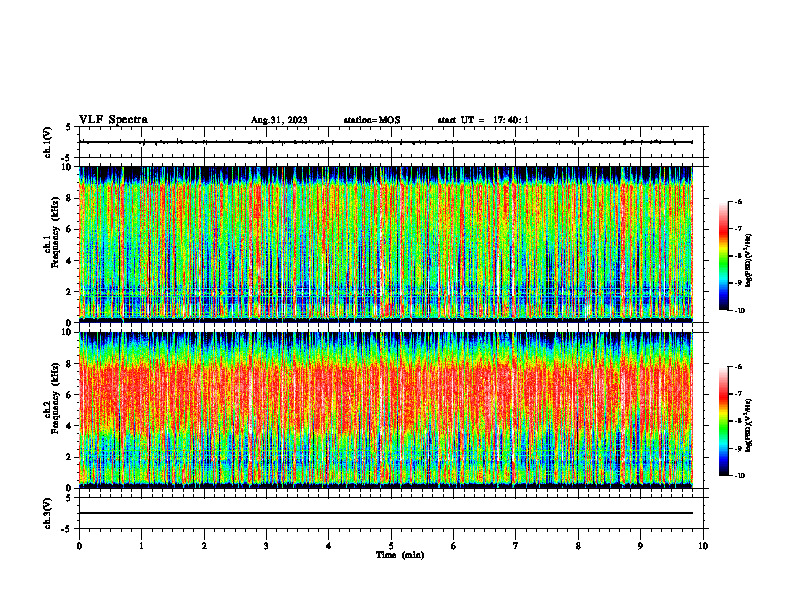Click the "ch.1(V)" waveform axis label
Viewport: 792px width, 612px height.
coord(47,142)
